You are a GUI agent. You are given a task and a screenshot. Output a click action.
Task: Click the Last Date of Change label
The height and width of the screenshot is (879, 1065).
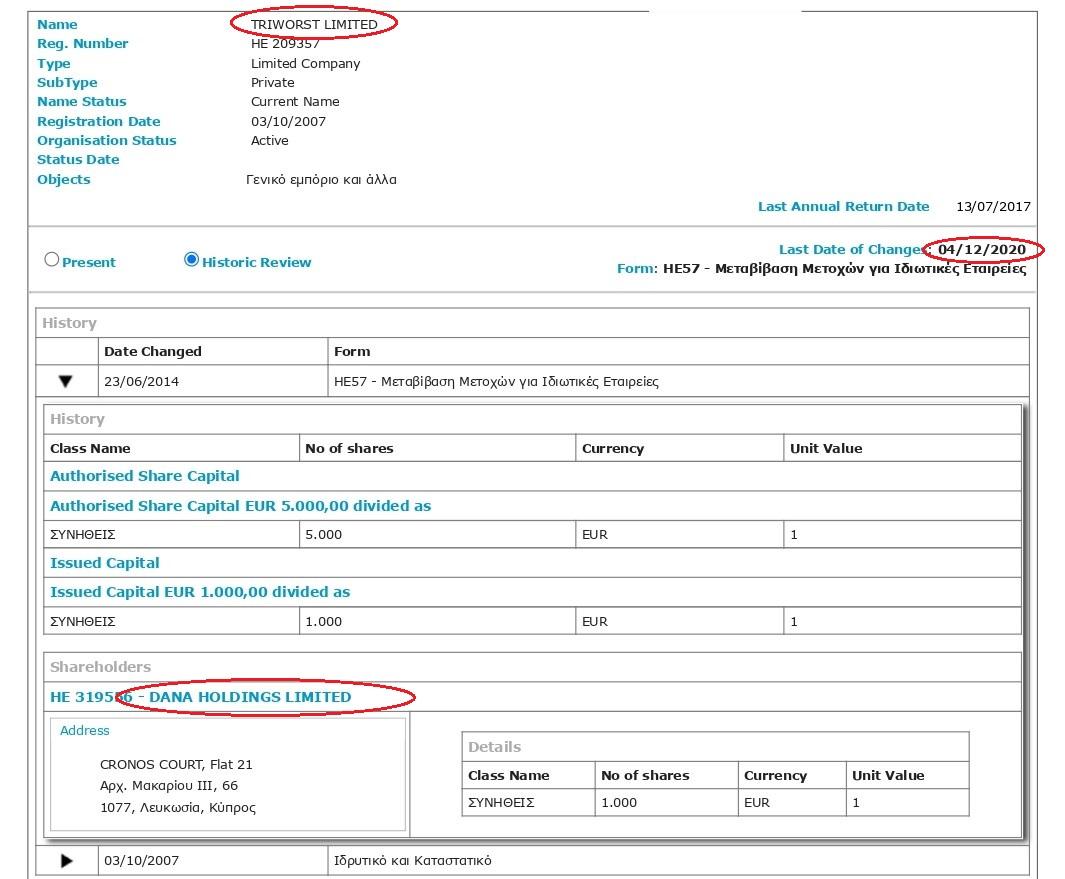851,249
